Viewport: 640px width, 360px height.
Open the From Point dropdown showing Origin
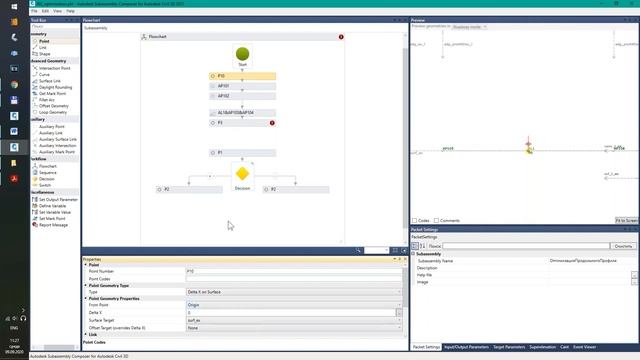coord(293,305)
